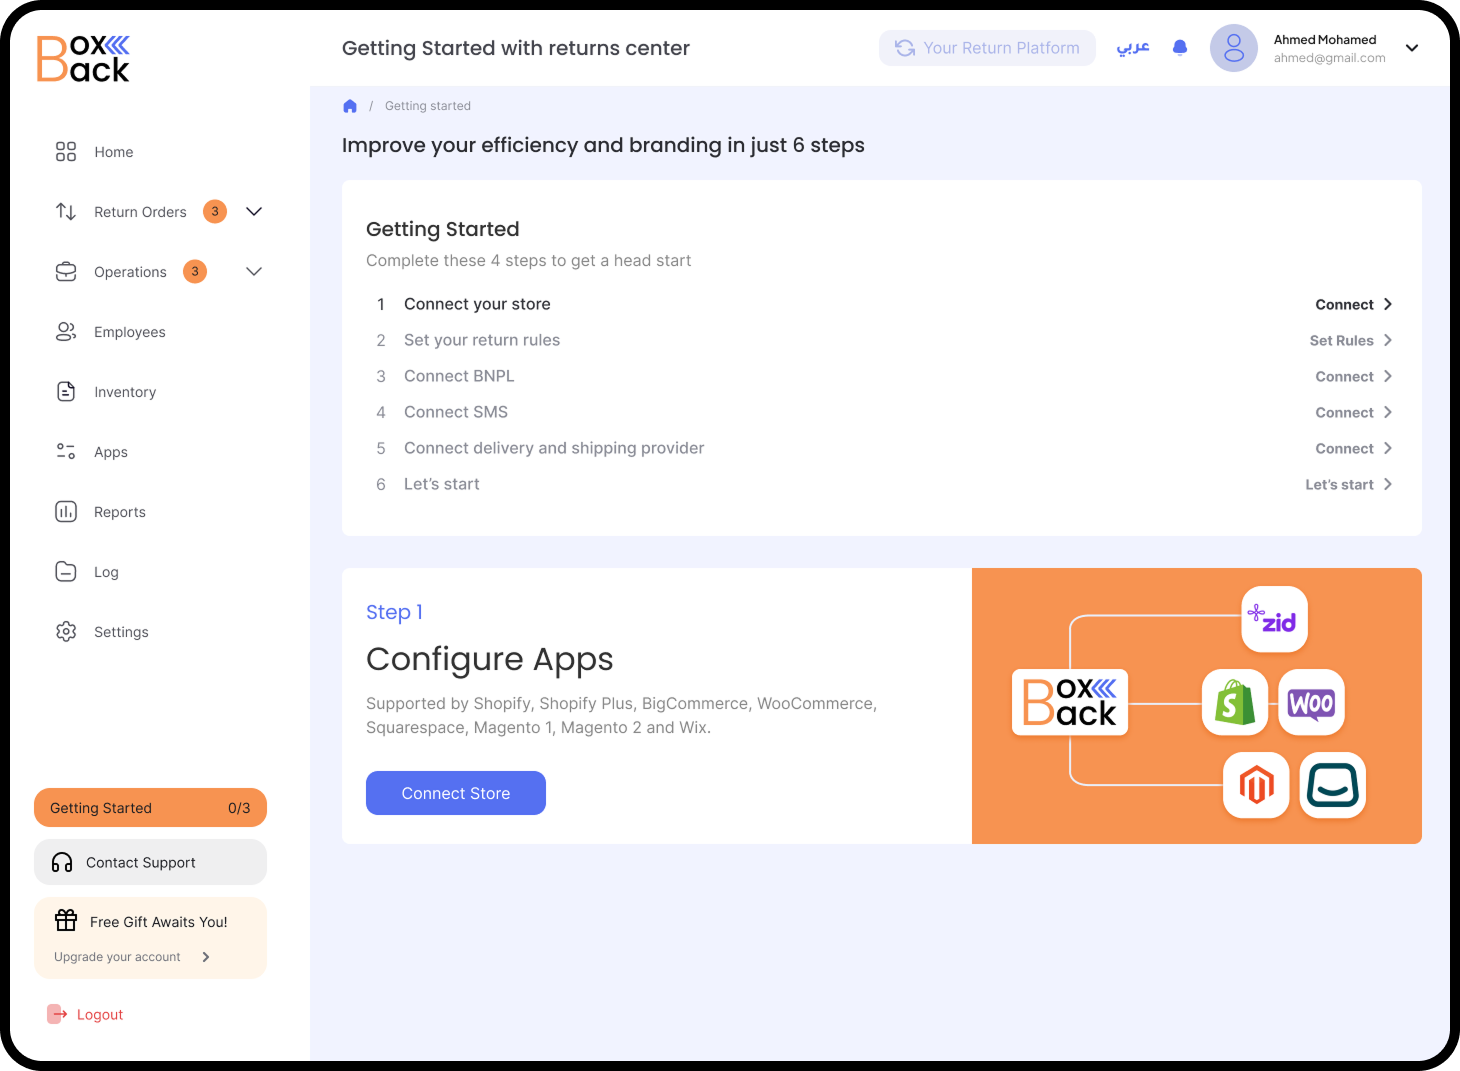
Task: Click the Shopify logo icon
Action: click(x=1235, y=703)
